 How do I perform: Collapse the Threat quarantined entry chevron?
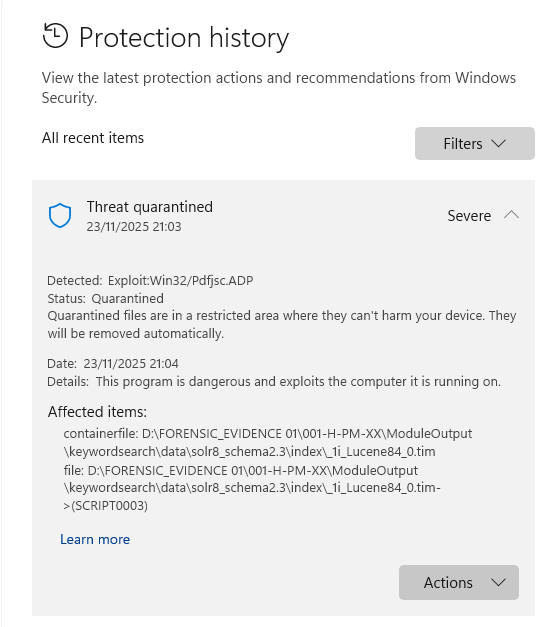click(511, 215)
